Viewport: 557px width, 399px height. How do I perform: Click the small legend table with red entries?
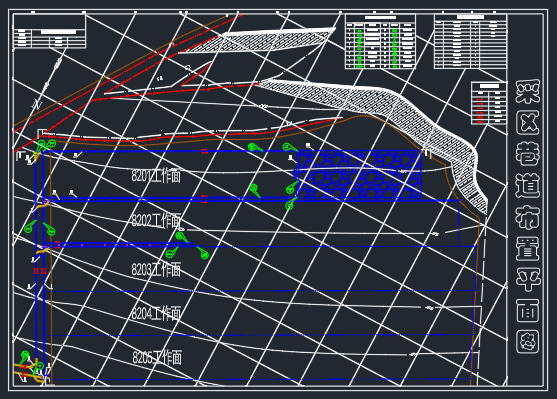tap(488, 103)
